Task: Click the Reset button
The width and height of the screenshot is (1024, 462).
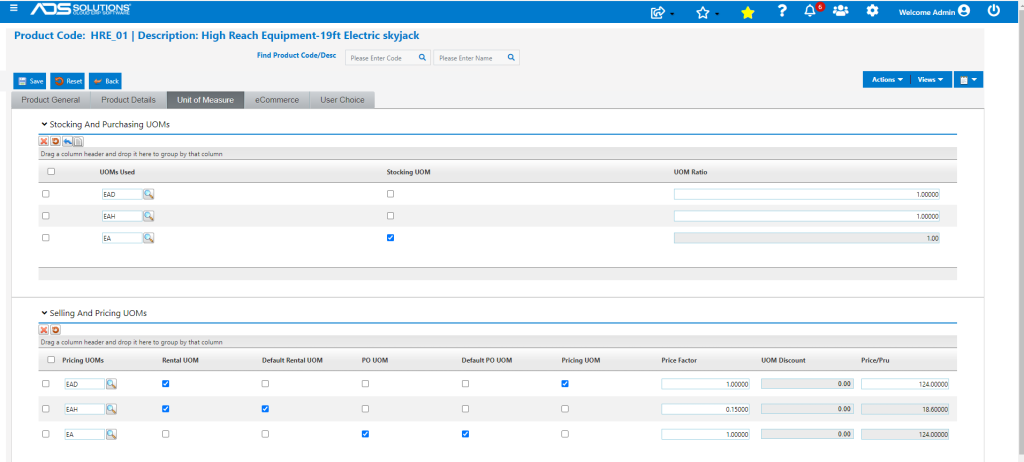Action: [68, 81]
